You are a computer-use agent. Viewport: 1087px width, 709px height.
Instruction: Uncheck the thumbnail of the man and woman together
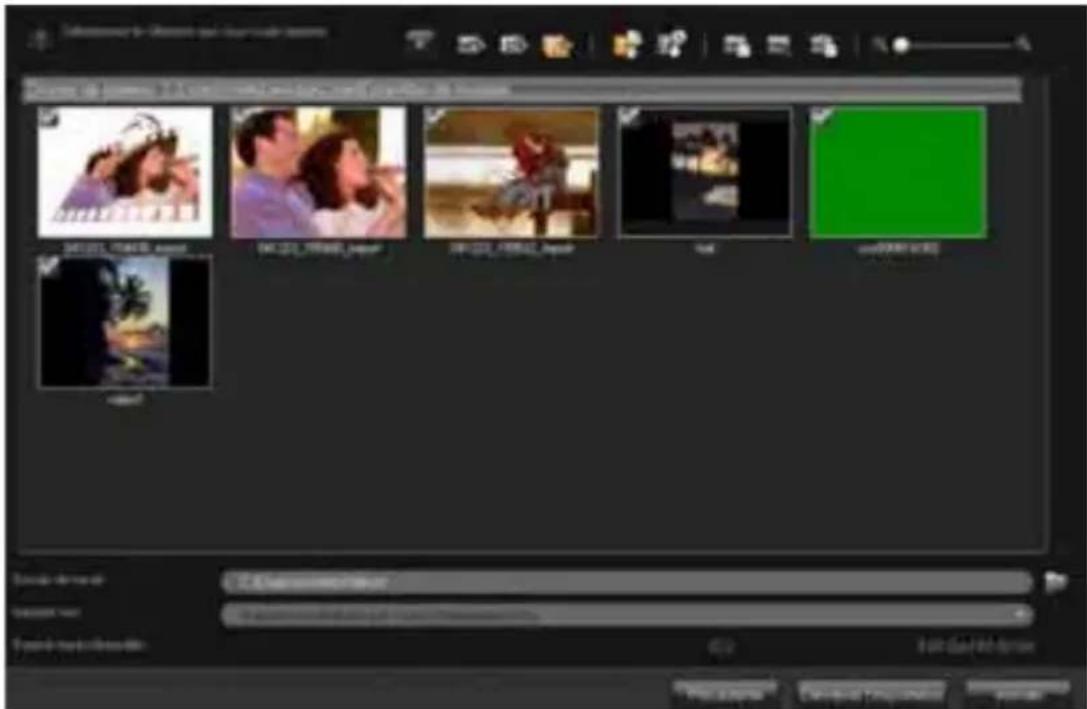click(x=241, y=117)
